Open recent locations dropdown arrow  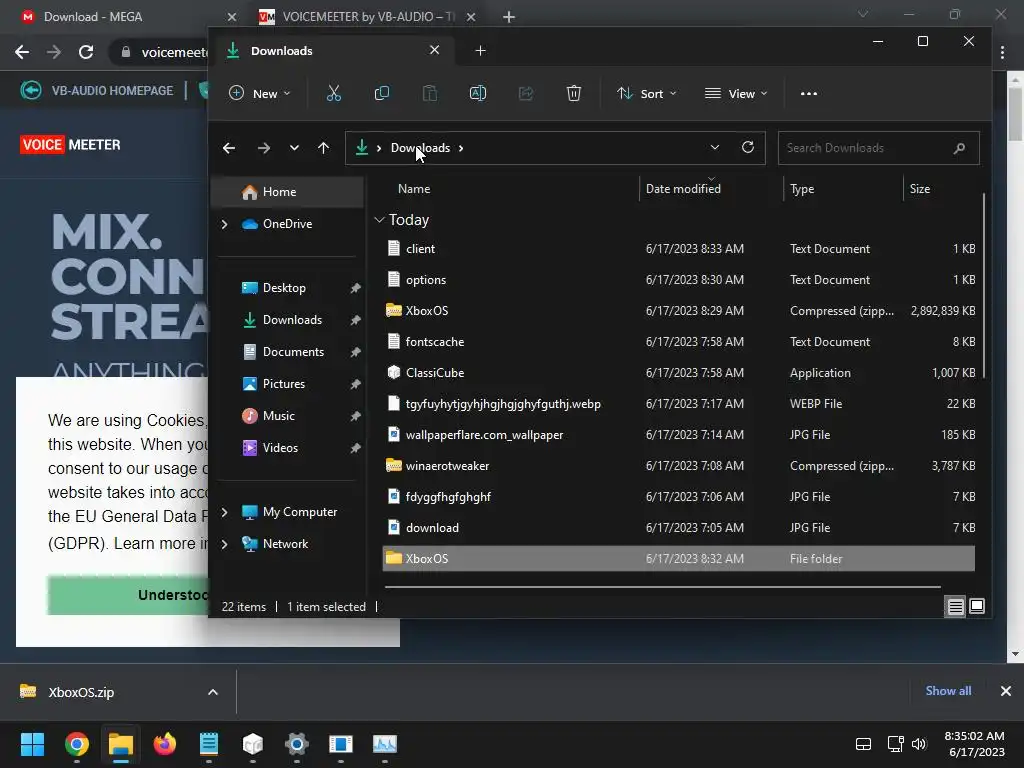pos(294,148)
